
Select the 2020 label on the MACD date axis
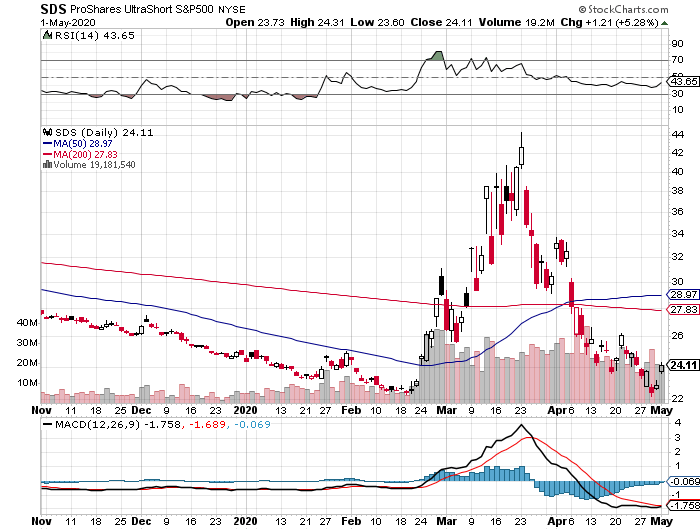click(x=246, y=520)
